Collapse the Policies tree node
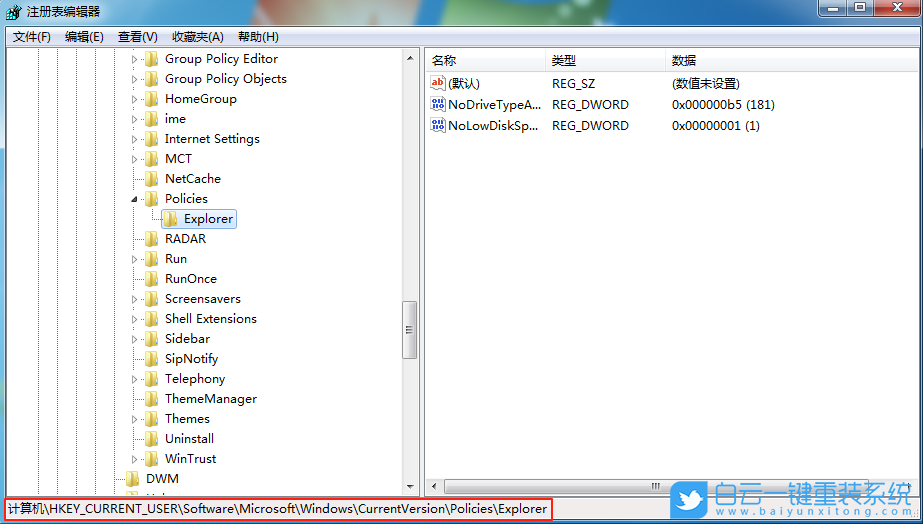This screenshot has width=923, height=524. (135, 199)
